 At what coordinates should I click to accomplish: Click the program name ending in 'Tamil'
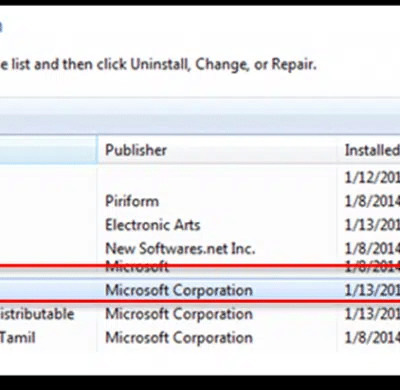17,338
